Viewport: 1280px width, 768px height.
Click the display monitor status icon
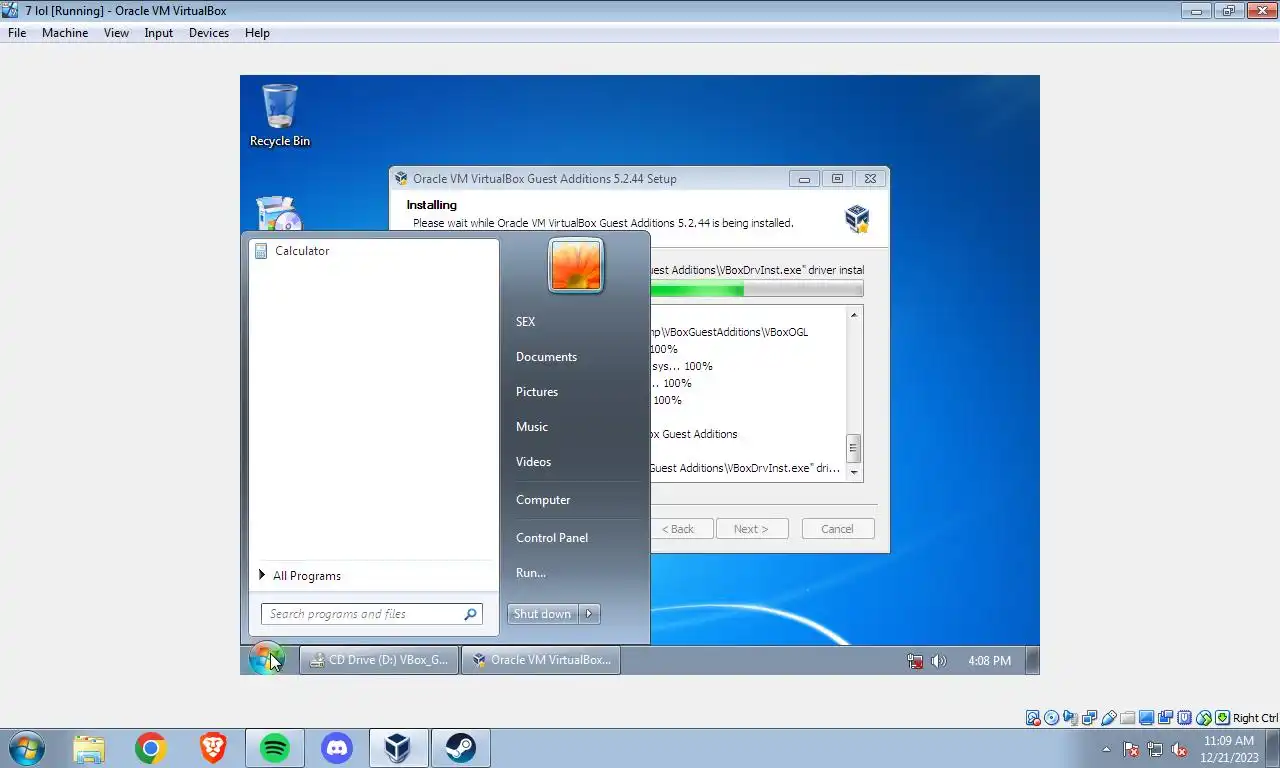(x=1146, y=718)
